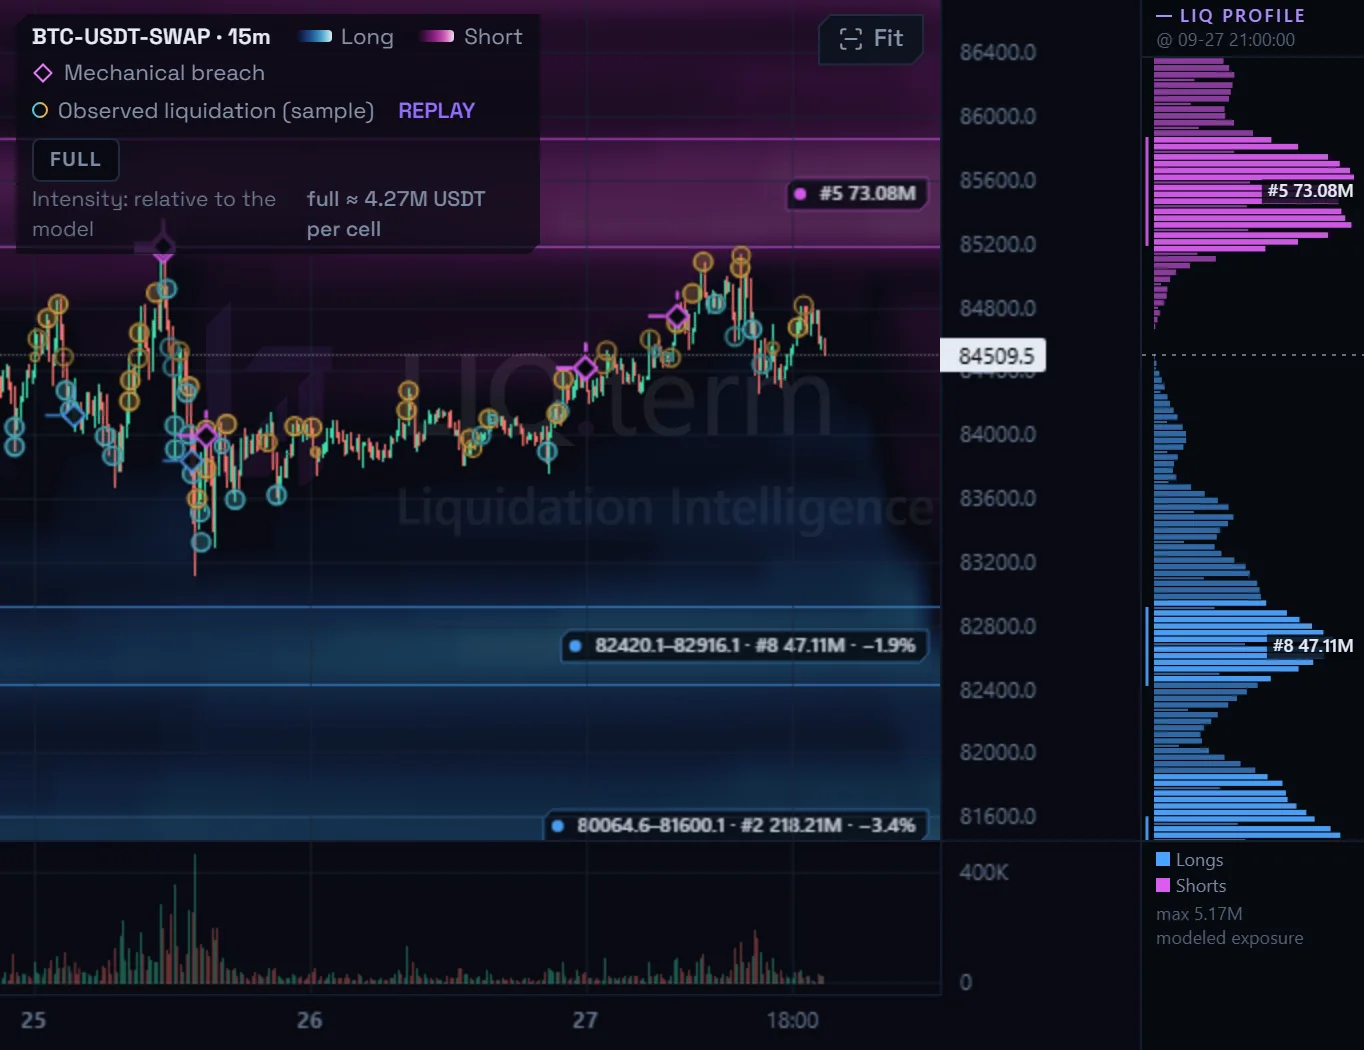Click the 86400.0 price axis label

[x=998, y=53]
